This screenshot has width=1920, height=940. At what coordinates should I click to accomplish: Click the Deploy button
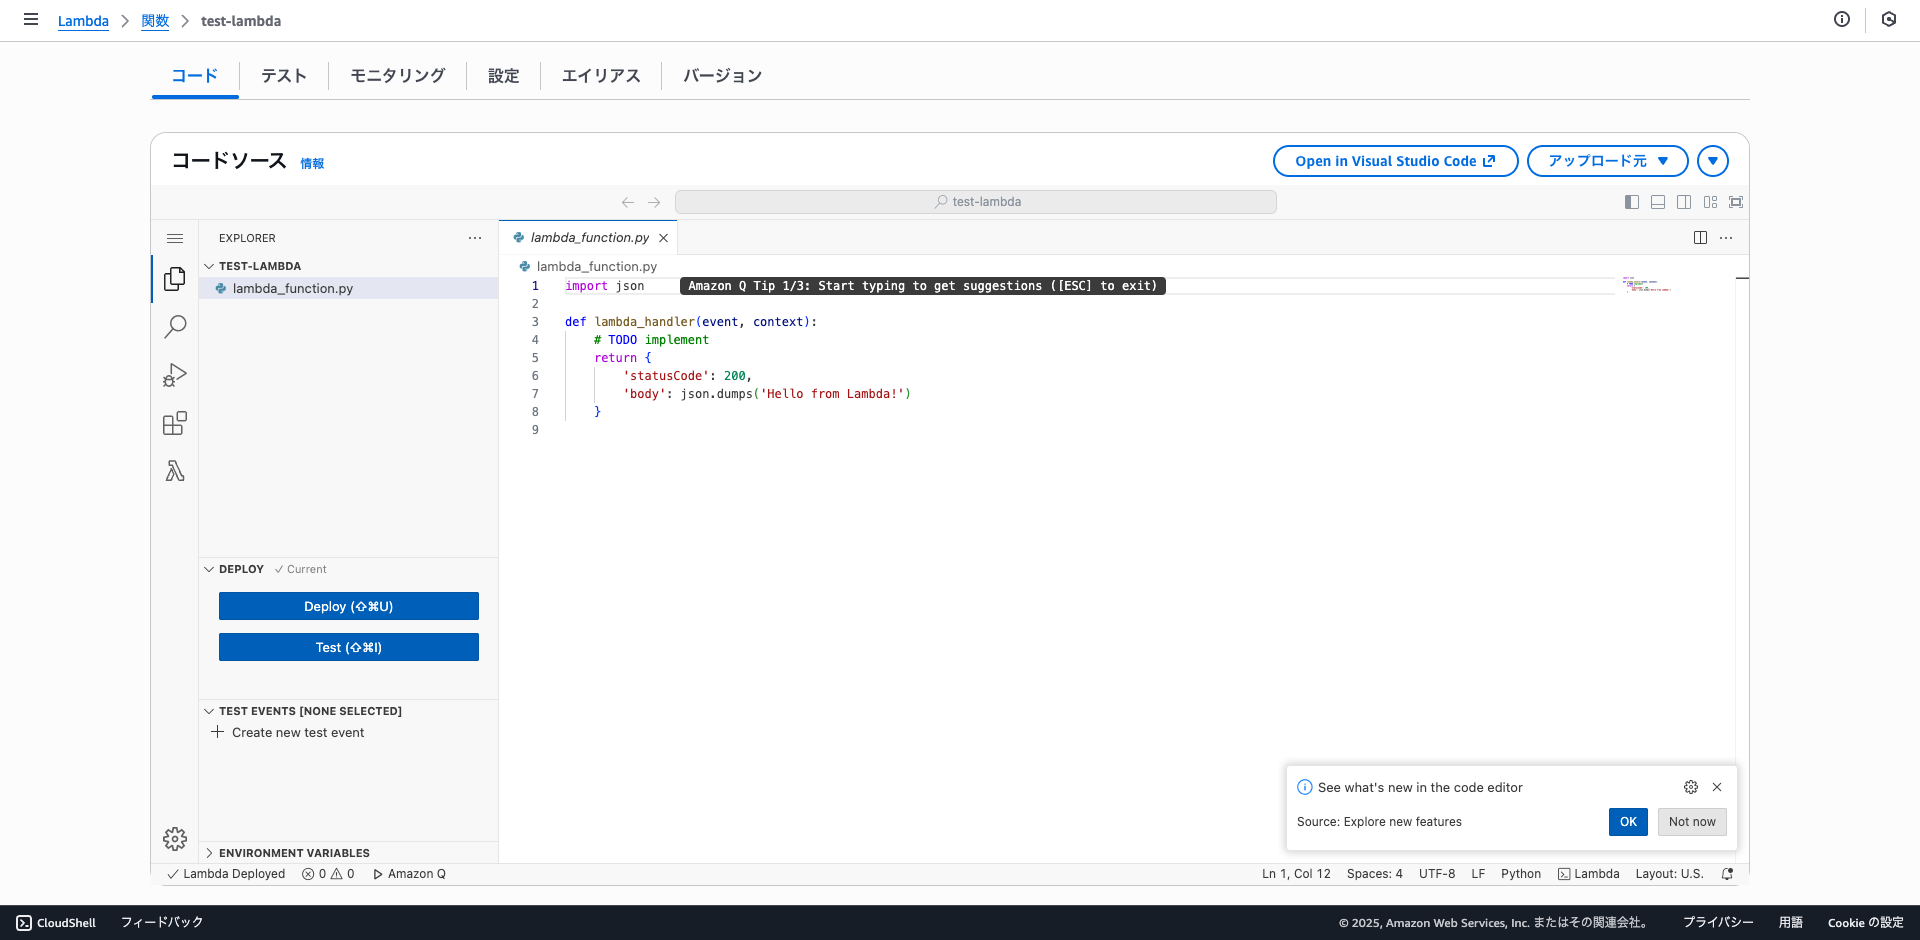[348, 606]
